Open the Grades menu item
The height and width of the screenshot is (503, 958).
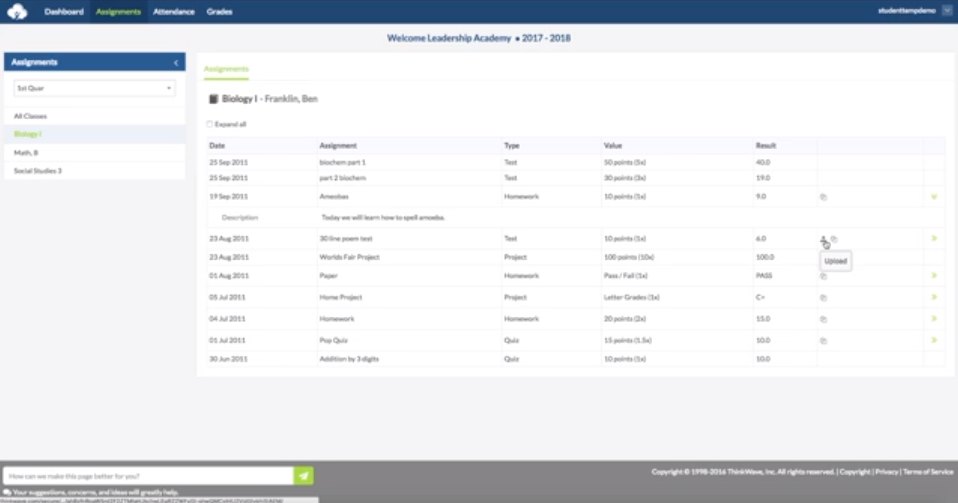[219, 11]
